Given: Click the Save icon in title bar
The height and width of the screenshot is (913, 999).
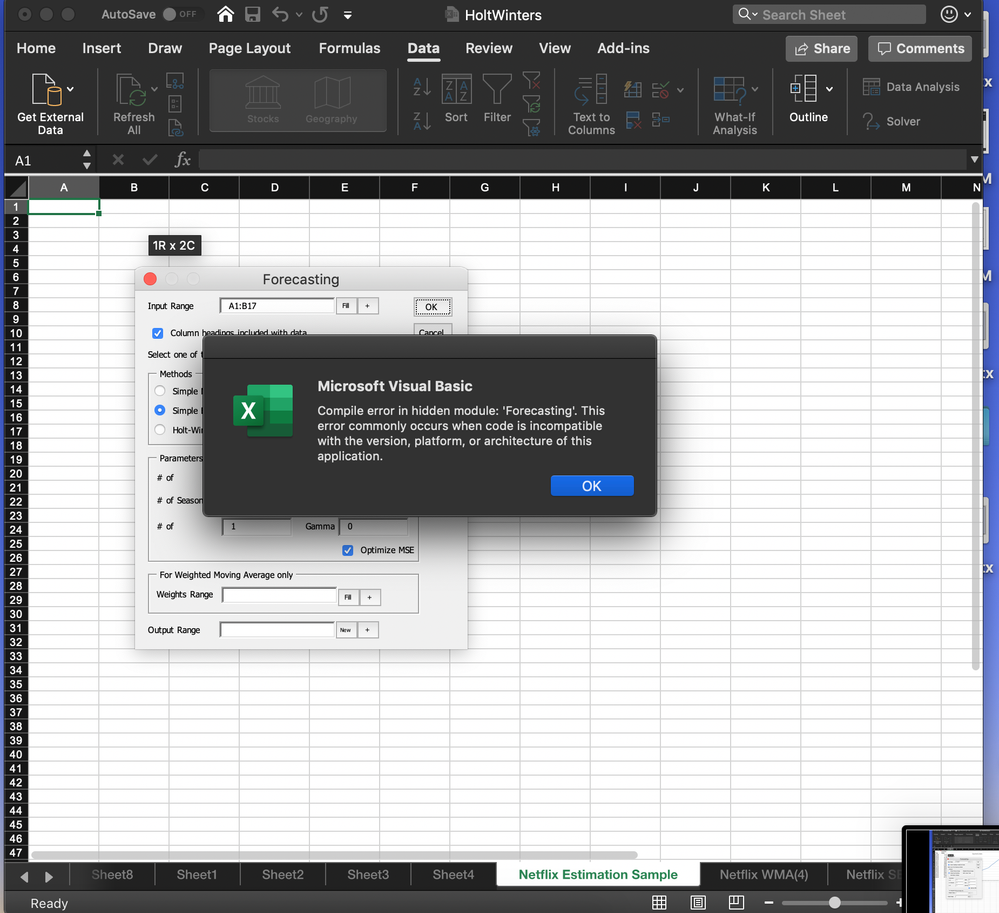Looking at the screenshot, I should 253,15.
